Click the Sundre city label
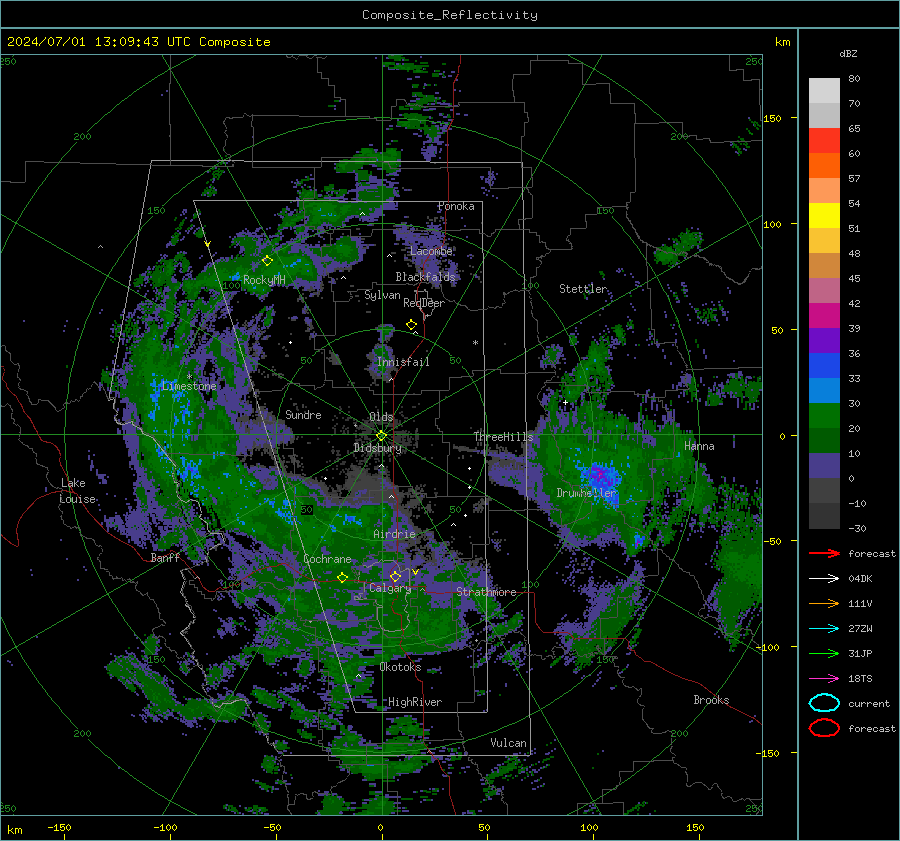This screenshot has height=841, width=900. [303, 415]
